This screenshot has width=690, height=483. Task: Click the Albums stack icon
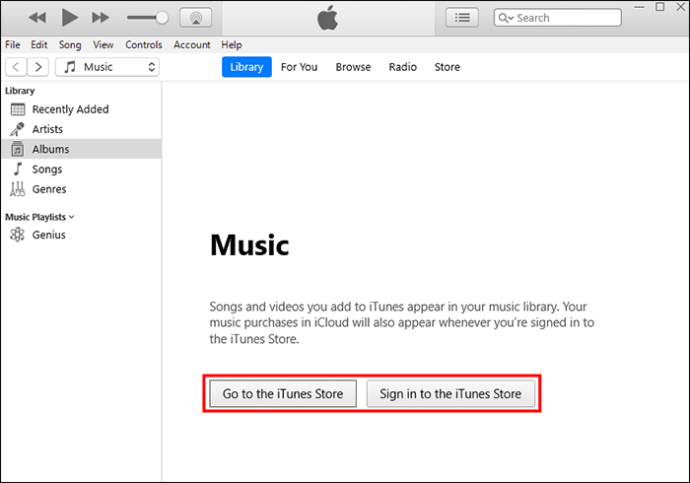pyautogui.click(x=18, y=149)
